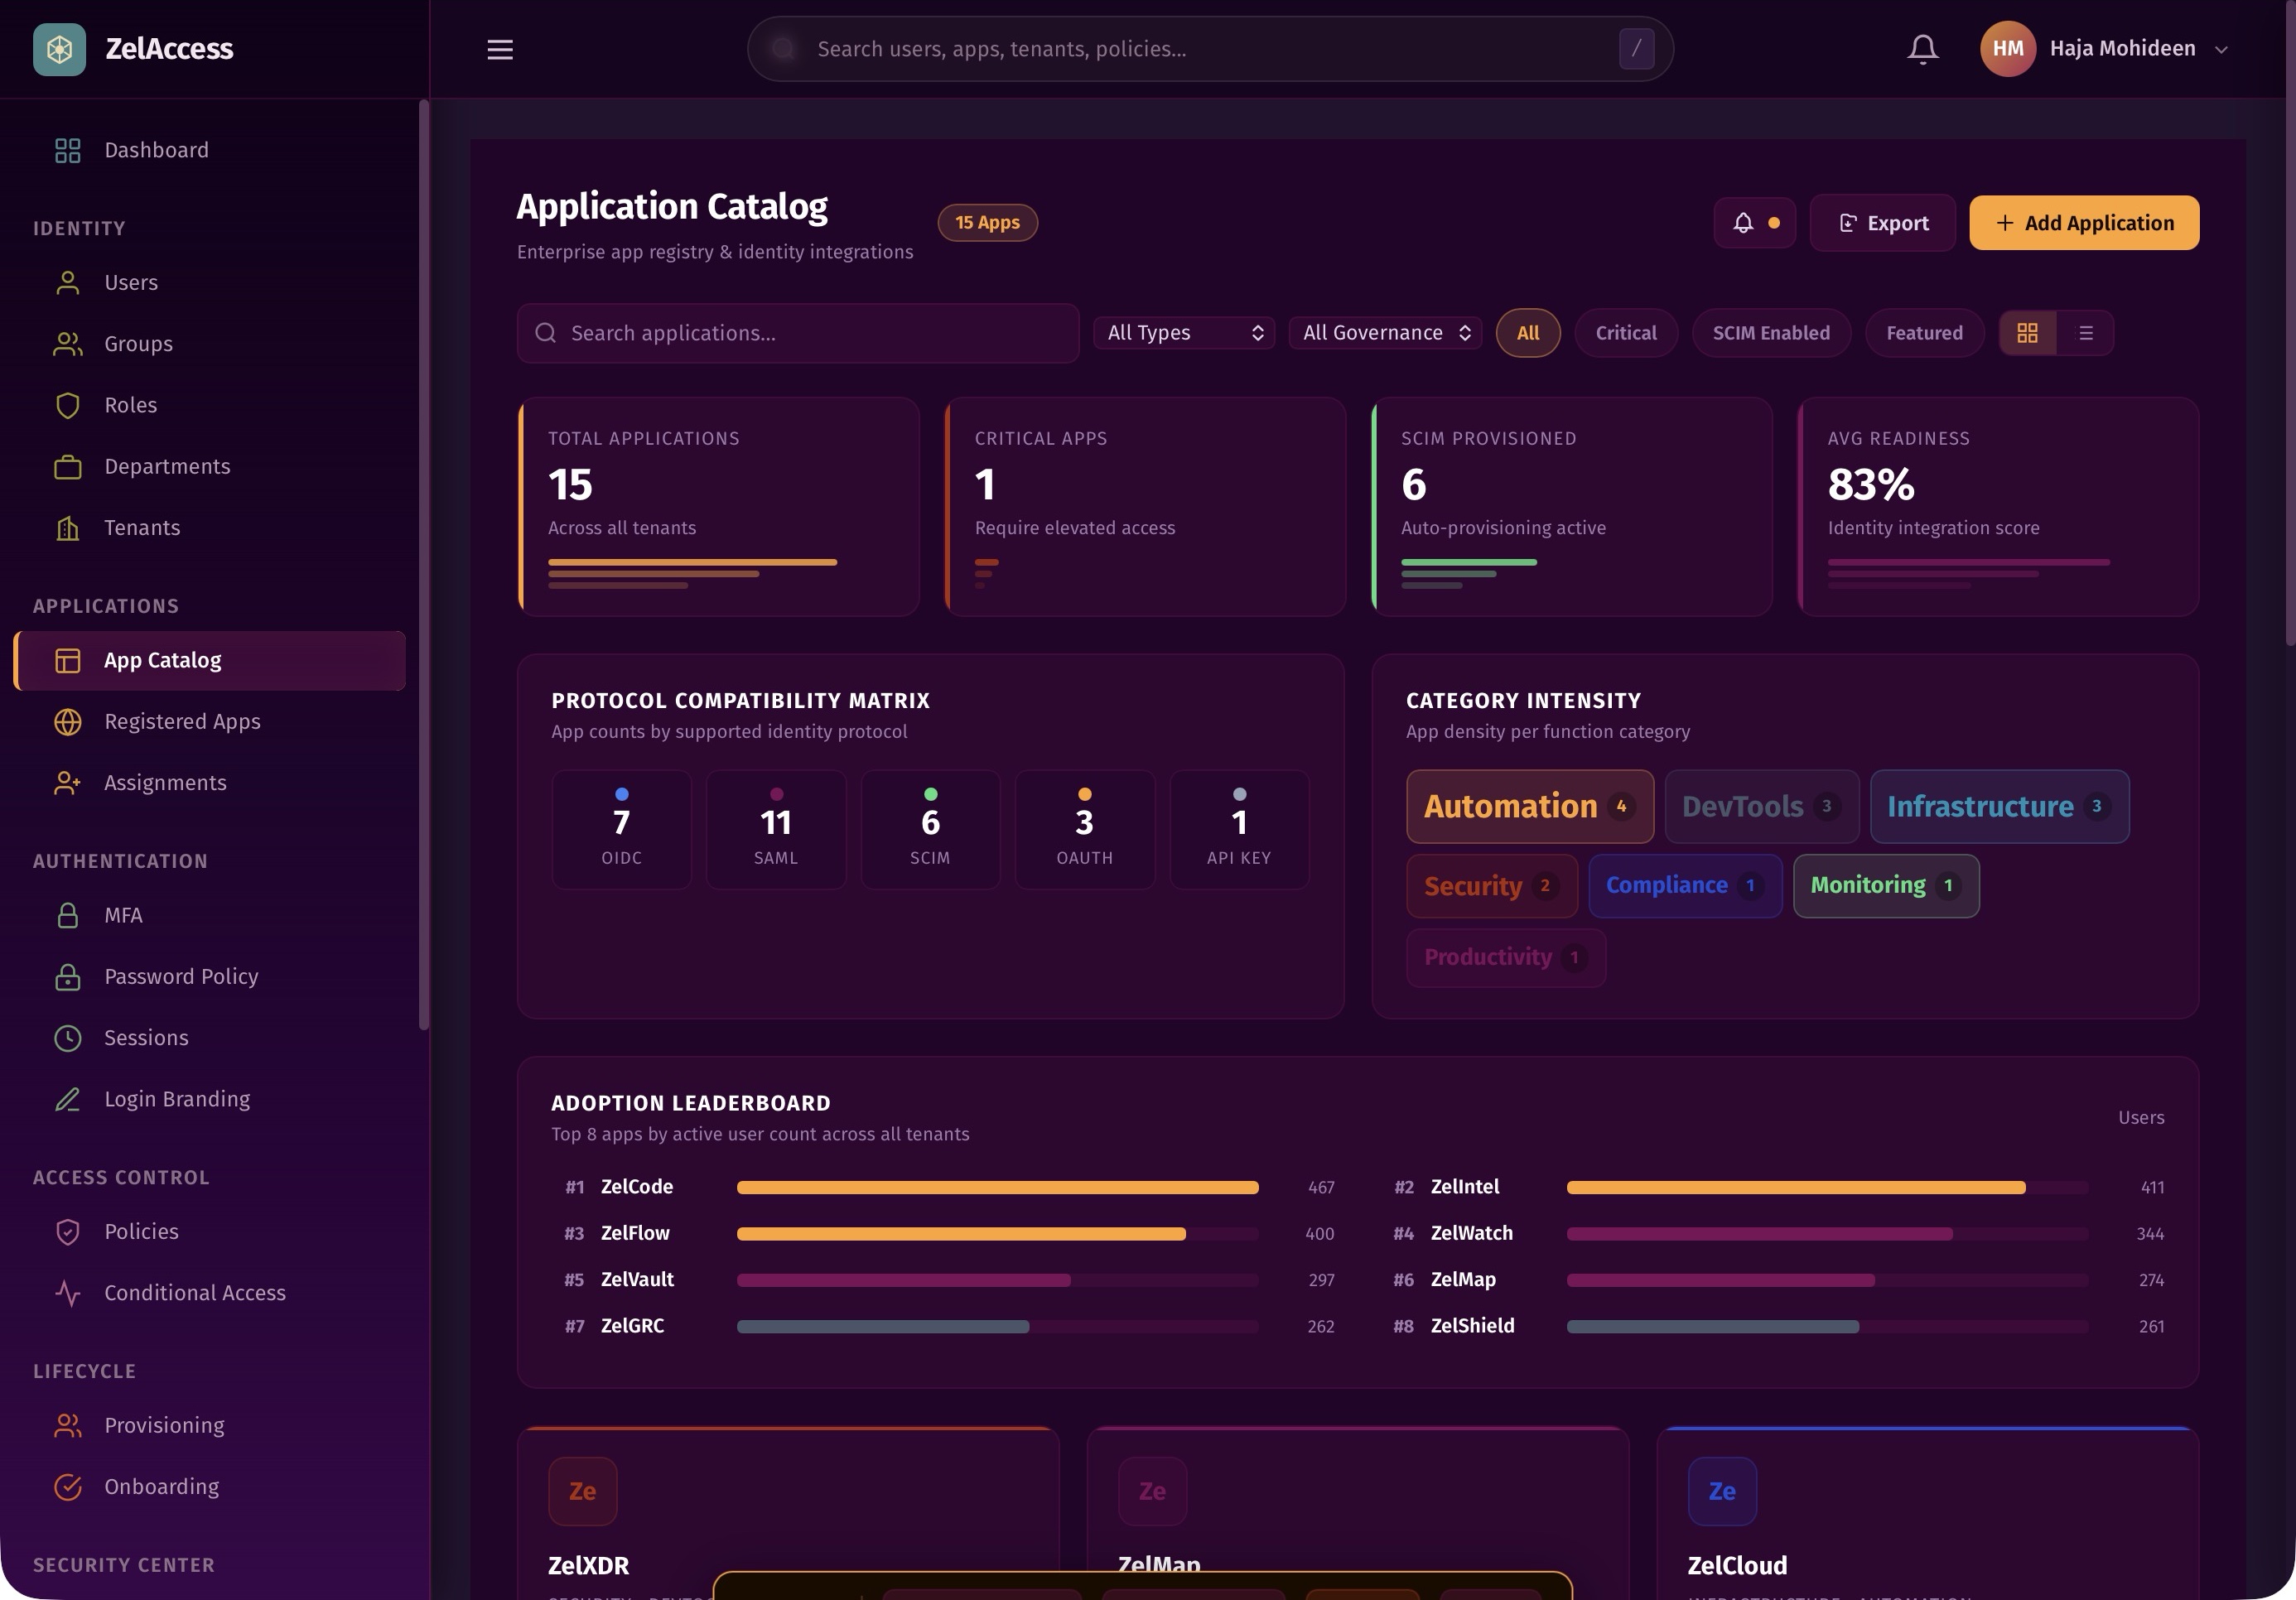2296x1600 pixels.
Task: Toggle the Critical apps filter
Action: pos(1625,332)
